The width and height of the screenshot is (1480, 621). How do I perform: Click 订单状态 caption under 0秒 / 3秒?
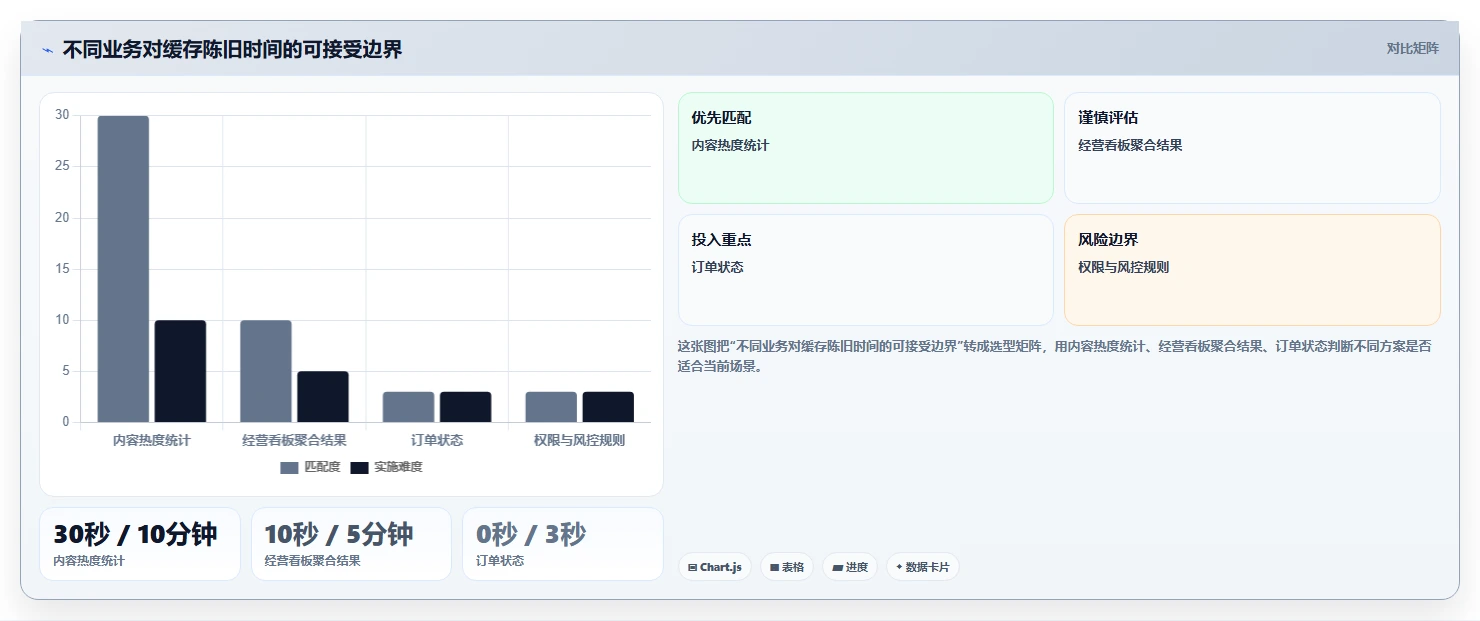point(500,561)
